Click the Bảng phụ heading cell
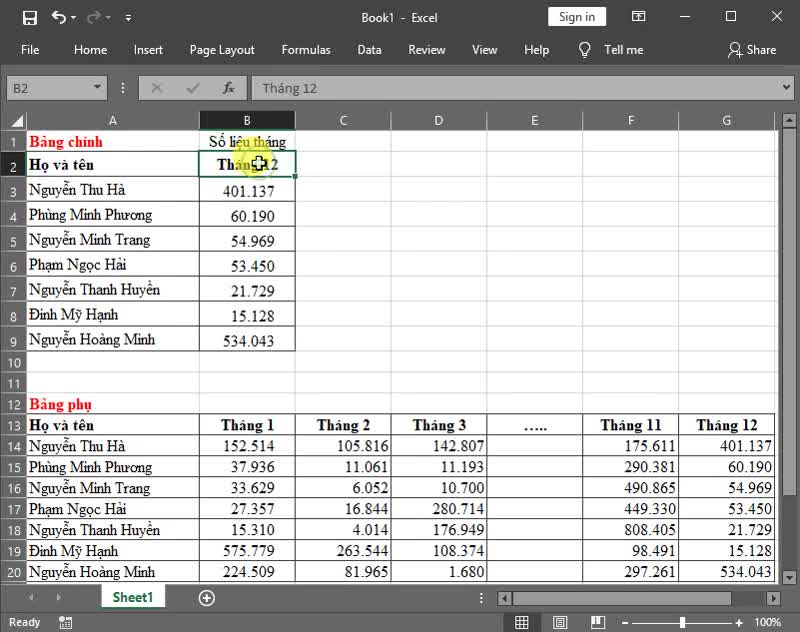This screenshot has width=800, height=632. pos(113,404)
